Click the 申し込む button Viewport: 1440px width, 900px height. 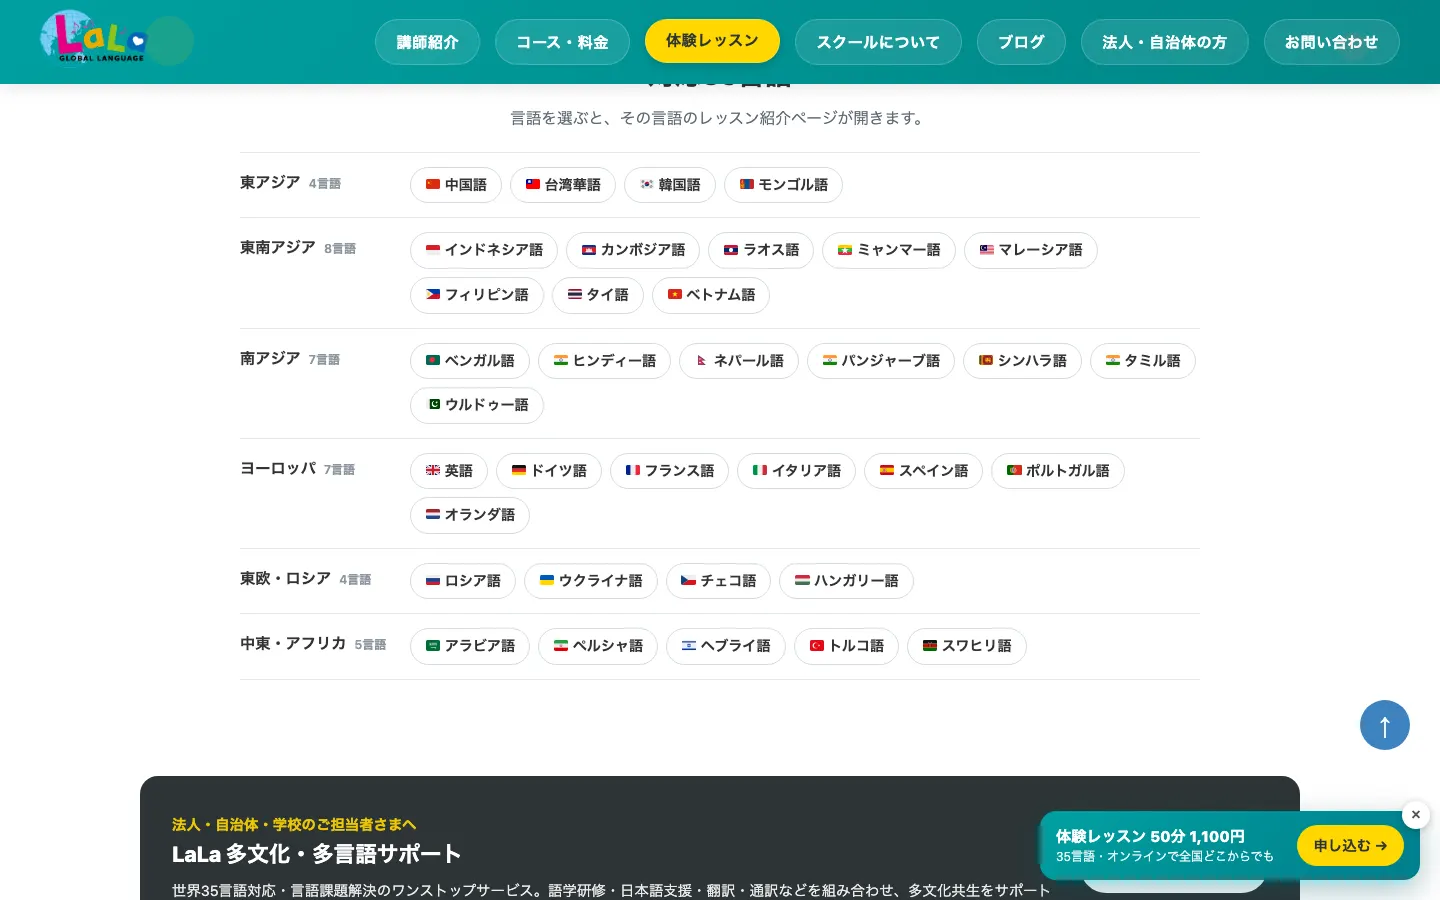pyautogui.click(x=1350, y=846)
